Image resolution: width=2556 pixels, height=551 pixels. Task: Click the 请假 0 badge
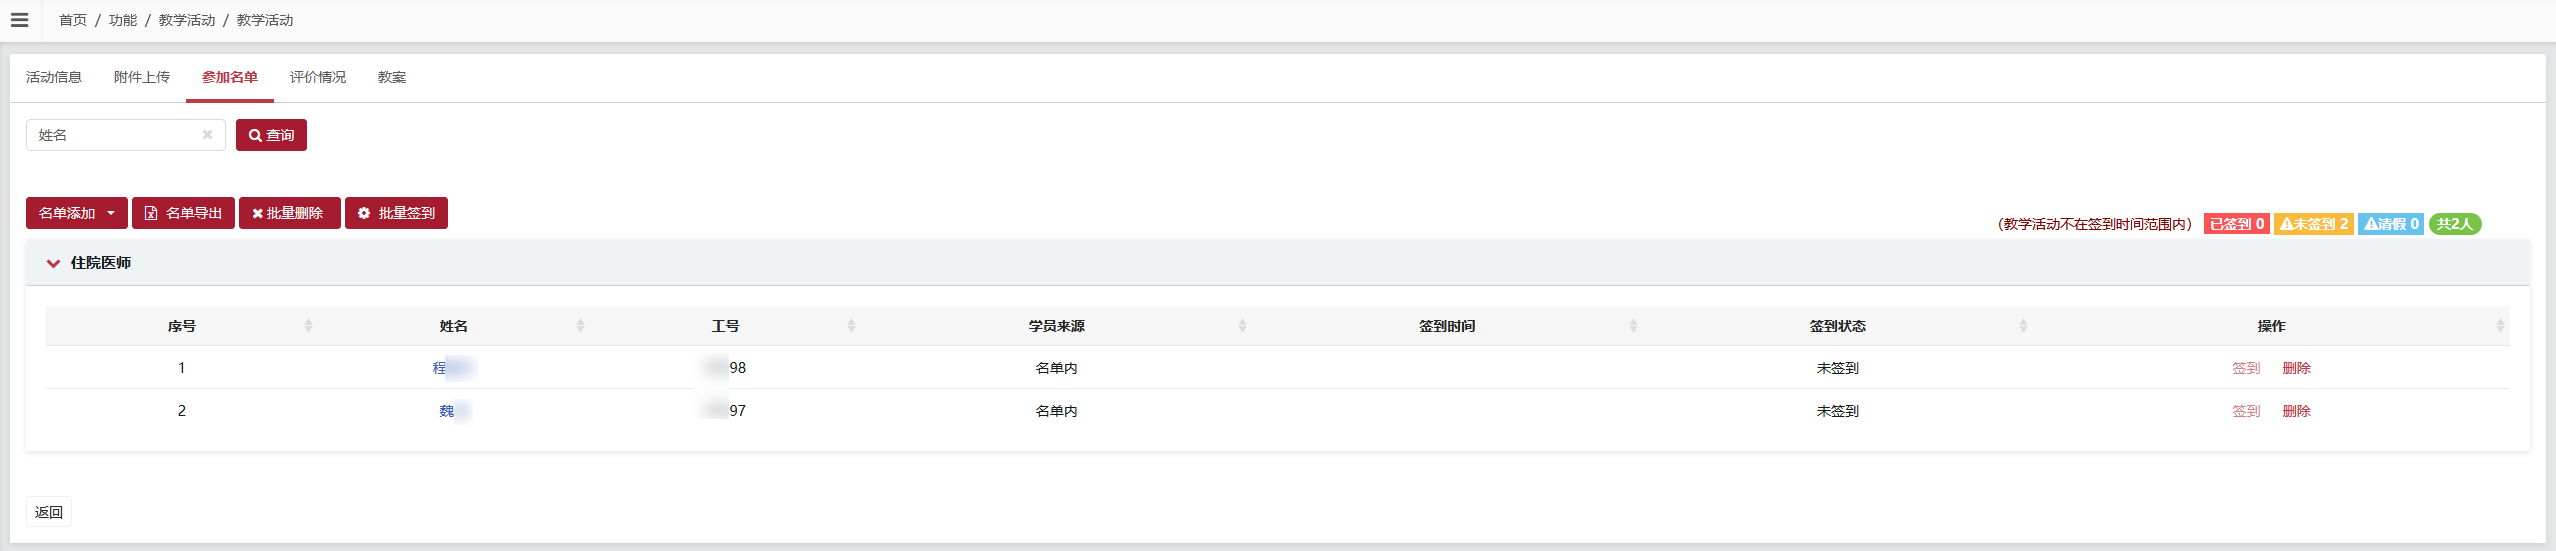point(2391,224)
